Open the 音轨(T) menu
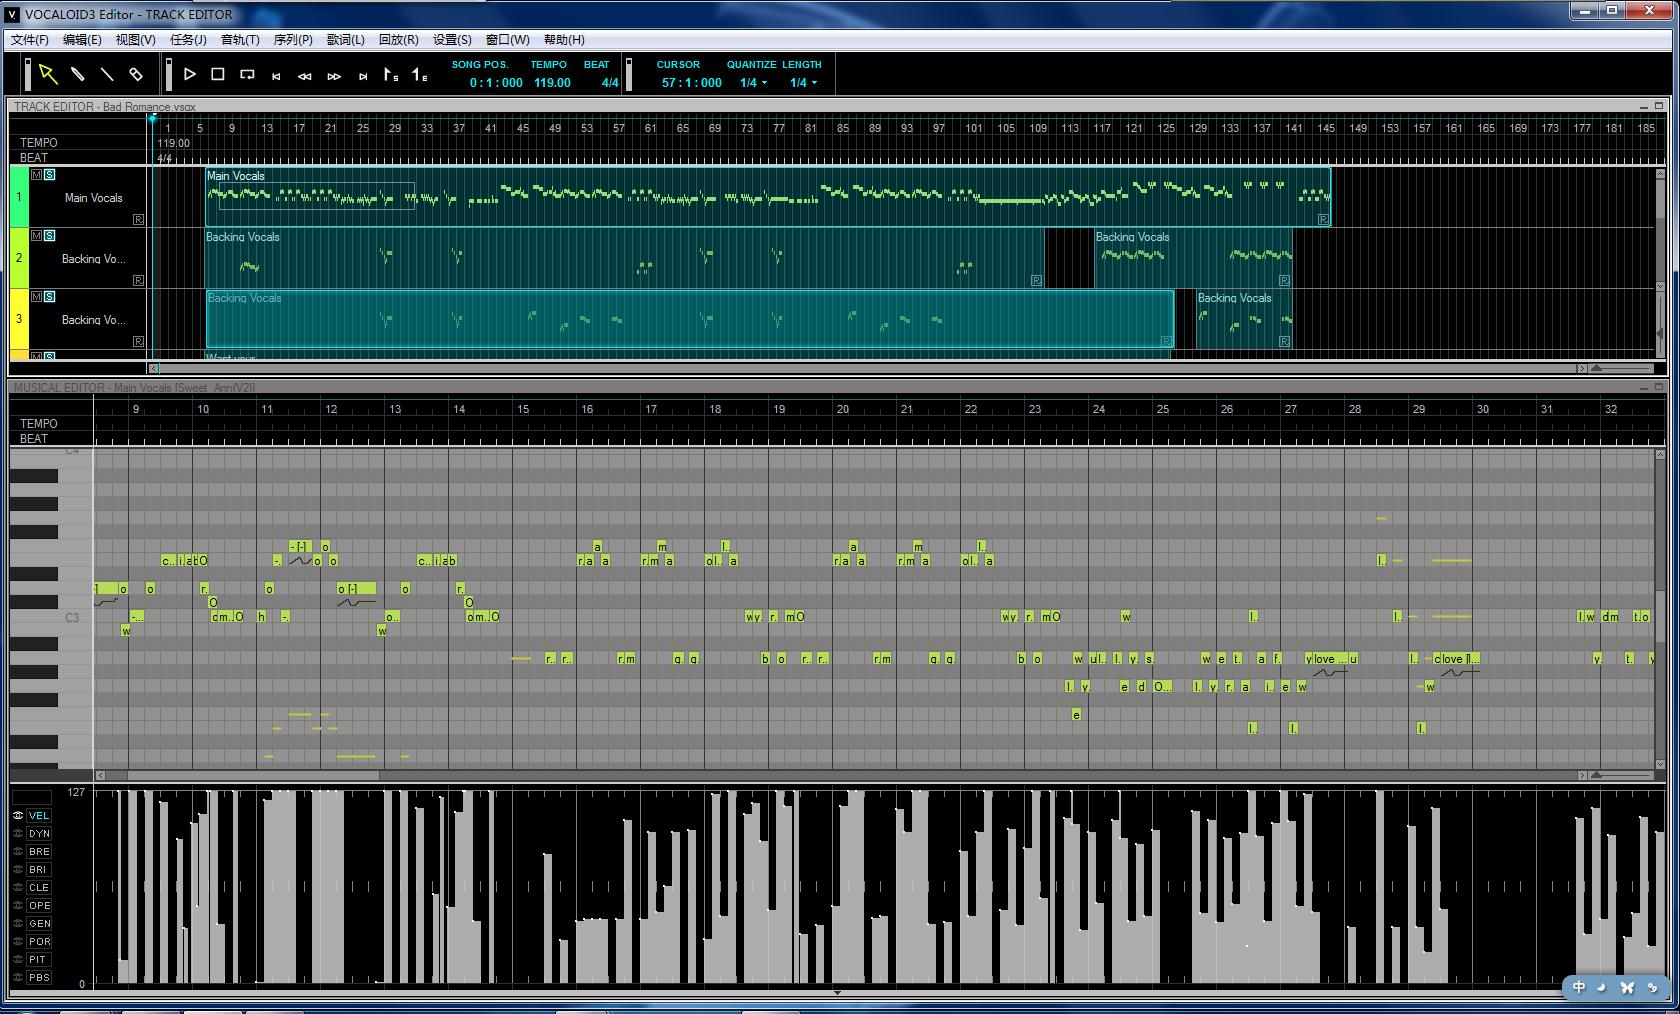Image resolution: width=1680 pixels, height=1014 pixels. point(240,40)
